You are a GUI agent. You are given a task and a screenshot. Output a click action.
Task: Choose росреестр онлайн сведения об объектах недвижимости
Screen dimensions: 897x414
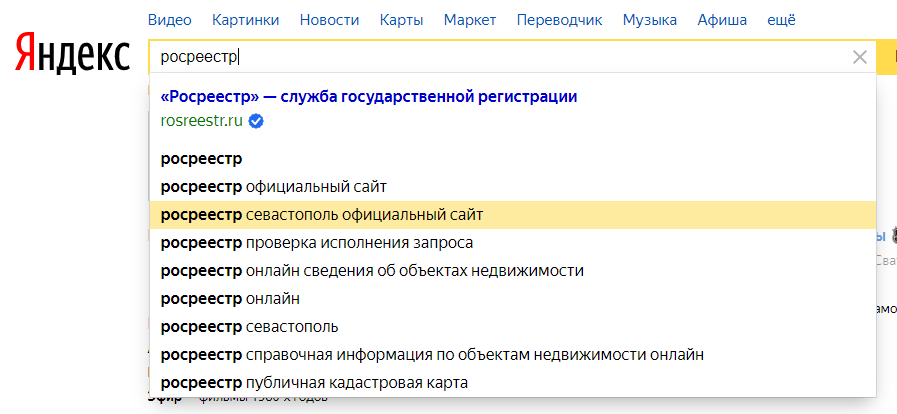(x=513, y=271)
